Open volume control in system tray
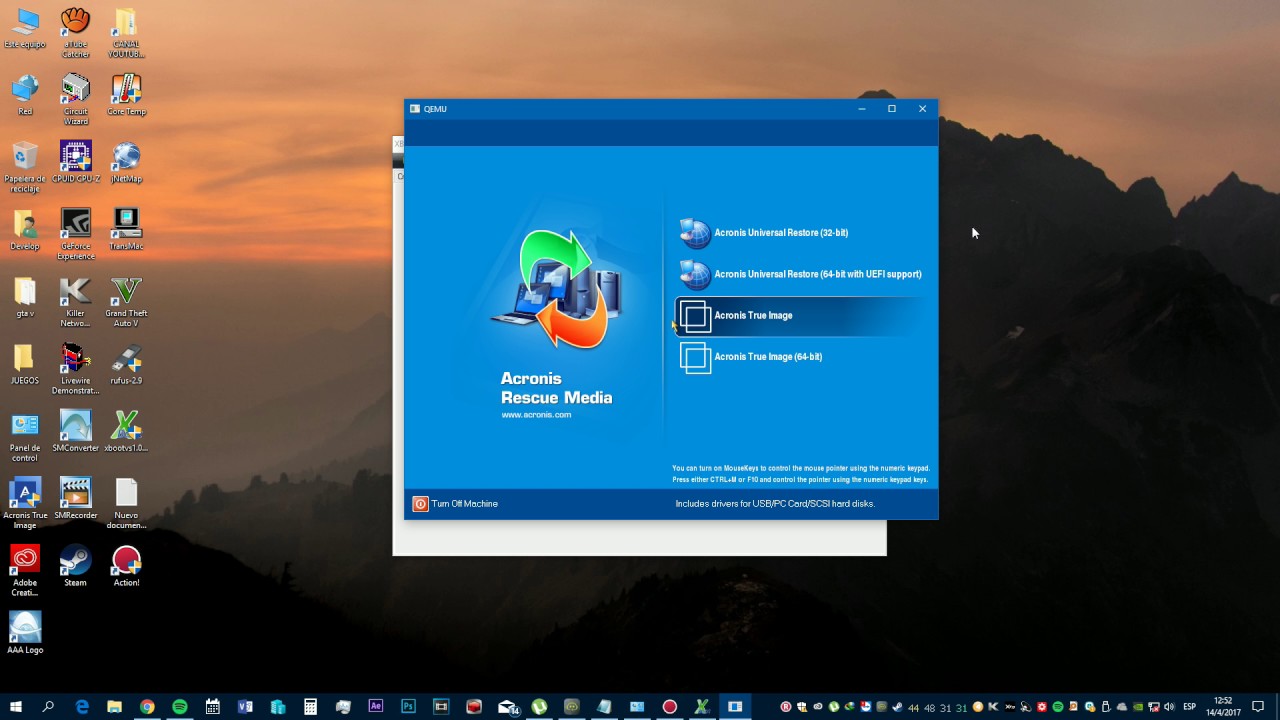This screenshot has height=720, width=1280. 1169,707
